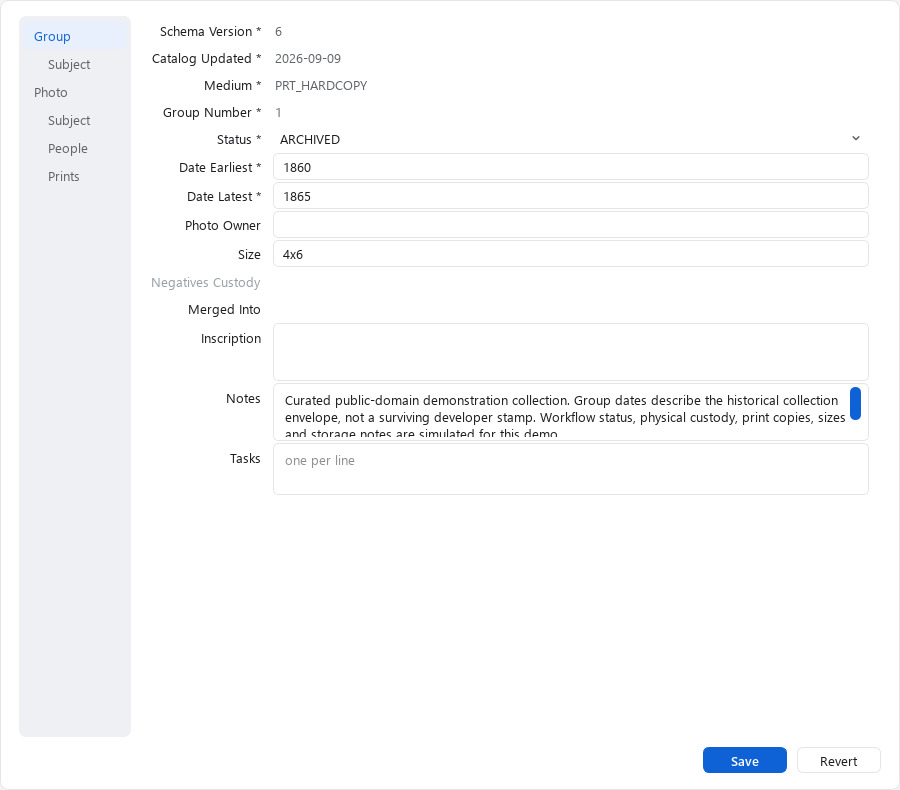Click the Negatives Custody label
This screenshot has height=790, width=900.
[205, 282]
